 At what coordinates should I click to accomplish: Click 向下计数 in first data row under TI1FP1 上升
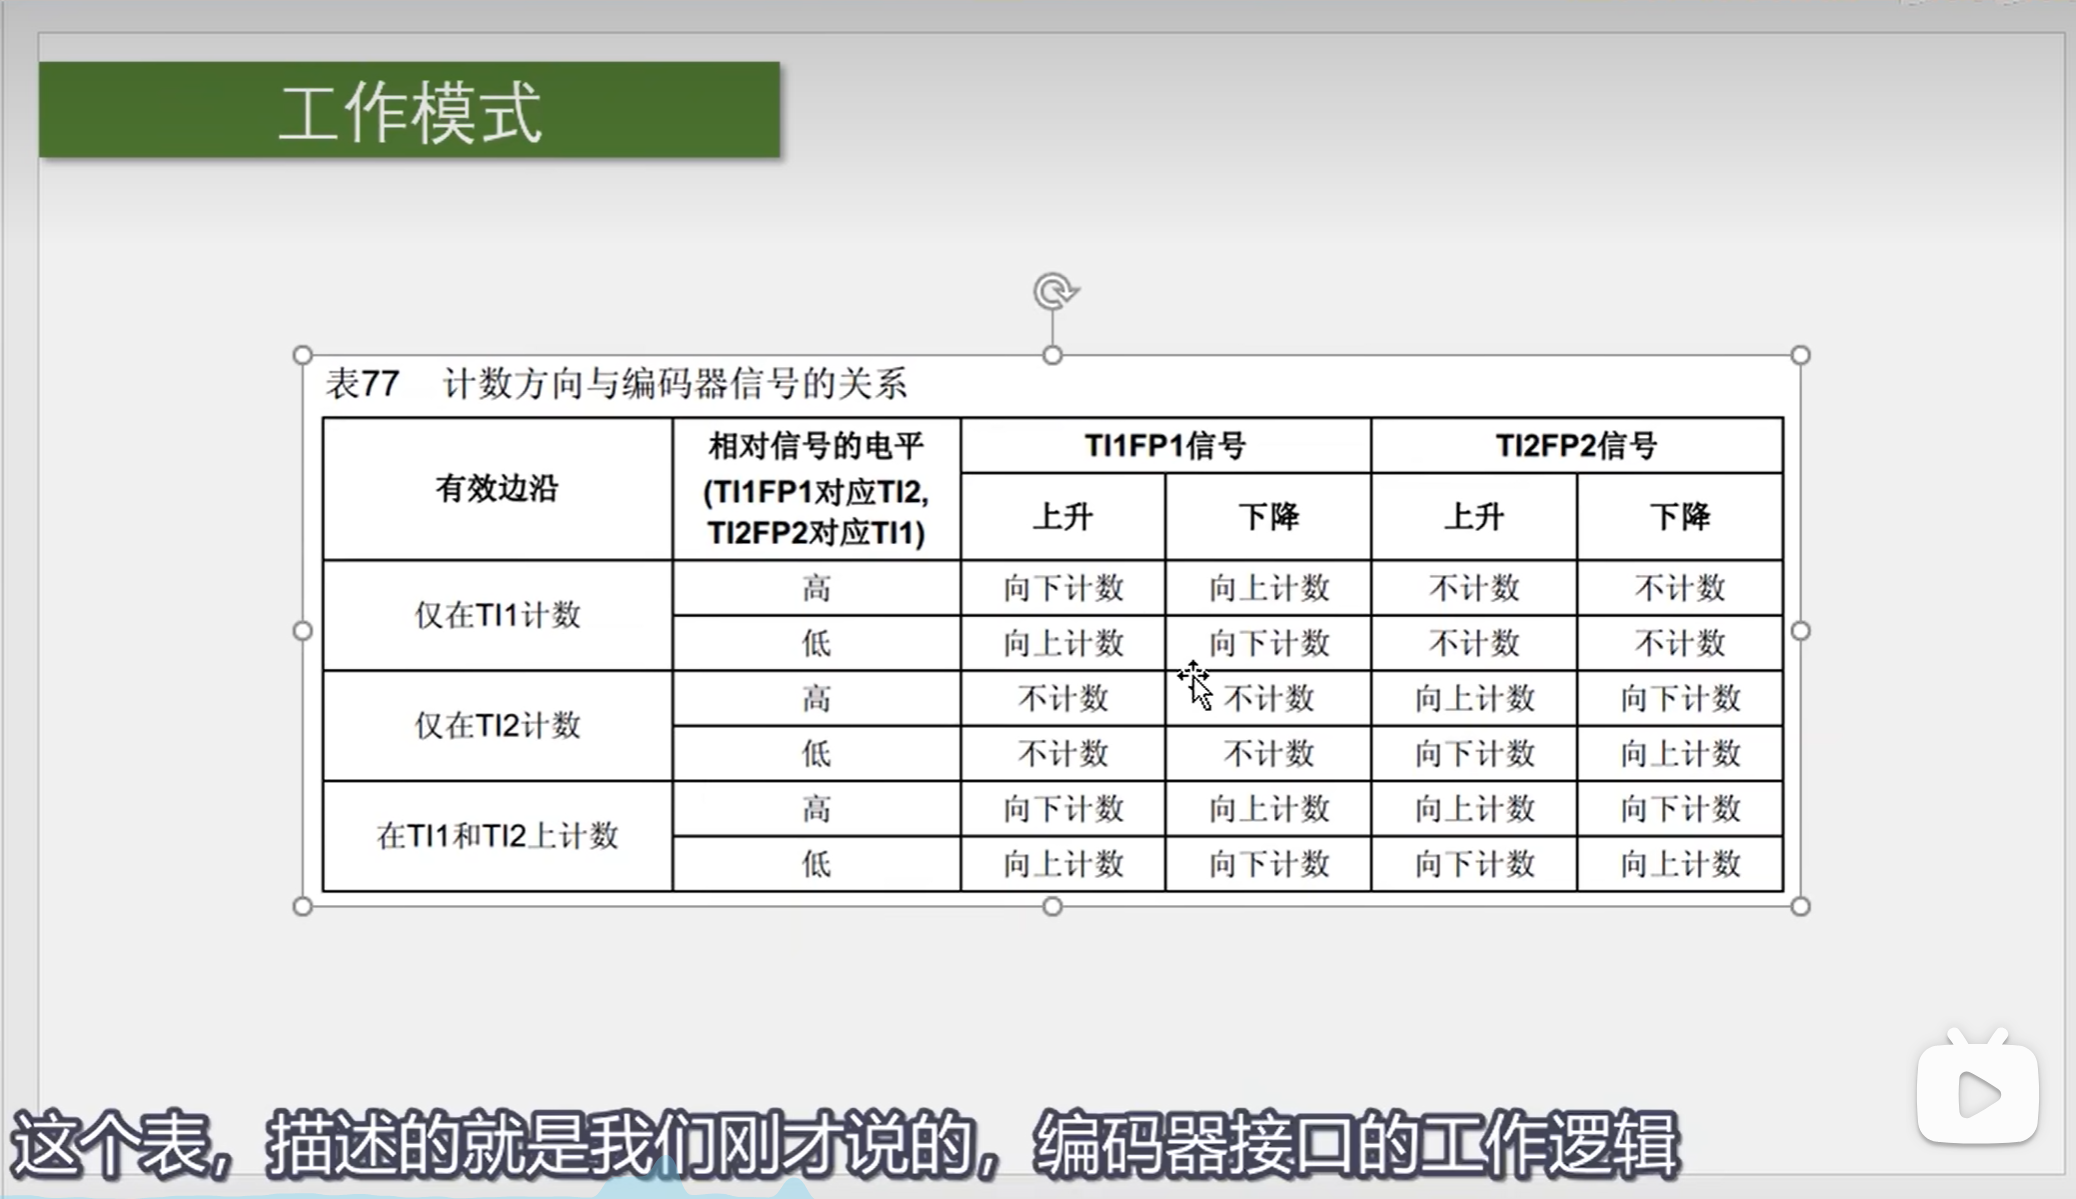1063,588
